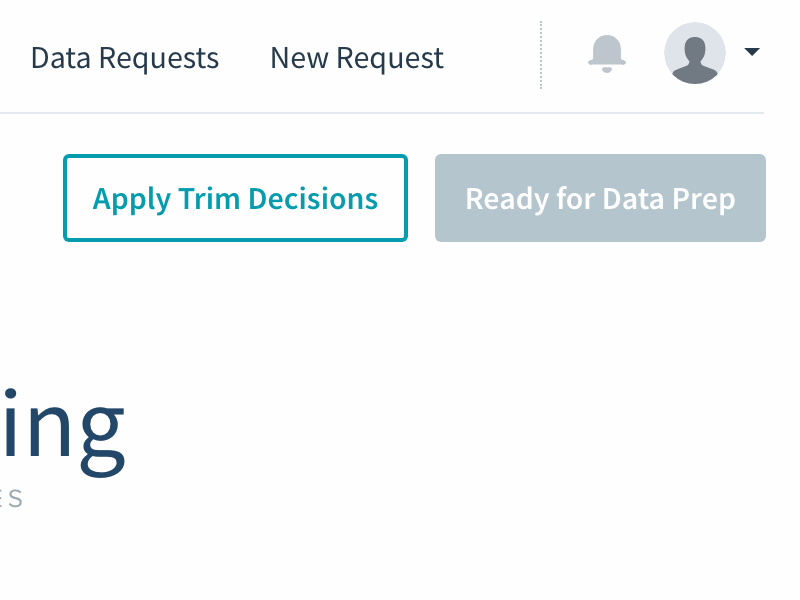Click the Data Requests navigation label
Viewport: 800px width, 600px height.
(x=125, y=58)
